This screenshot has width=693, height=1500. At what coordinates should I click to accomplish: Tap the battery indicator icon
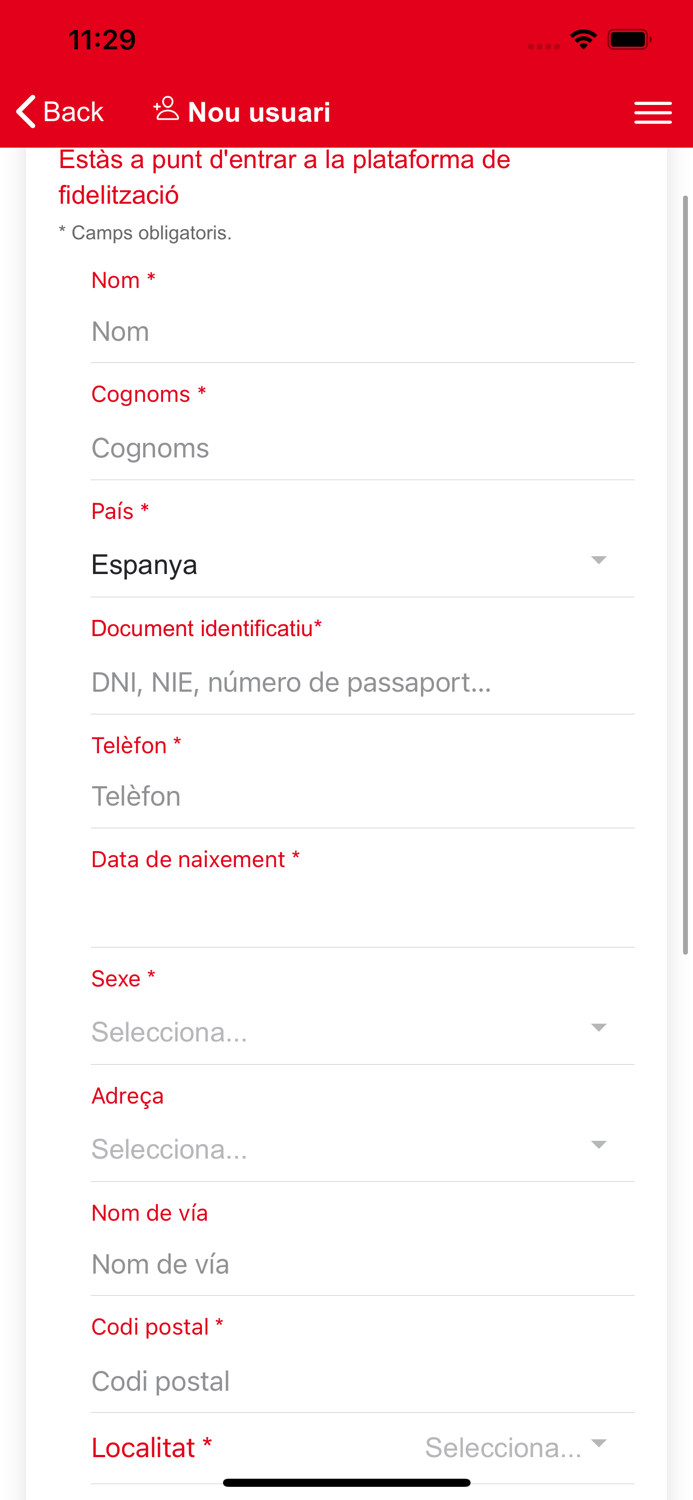(630, 39)
